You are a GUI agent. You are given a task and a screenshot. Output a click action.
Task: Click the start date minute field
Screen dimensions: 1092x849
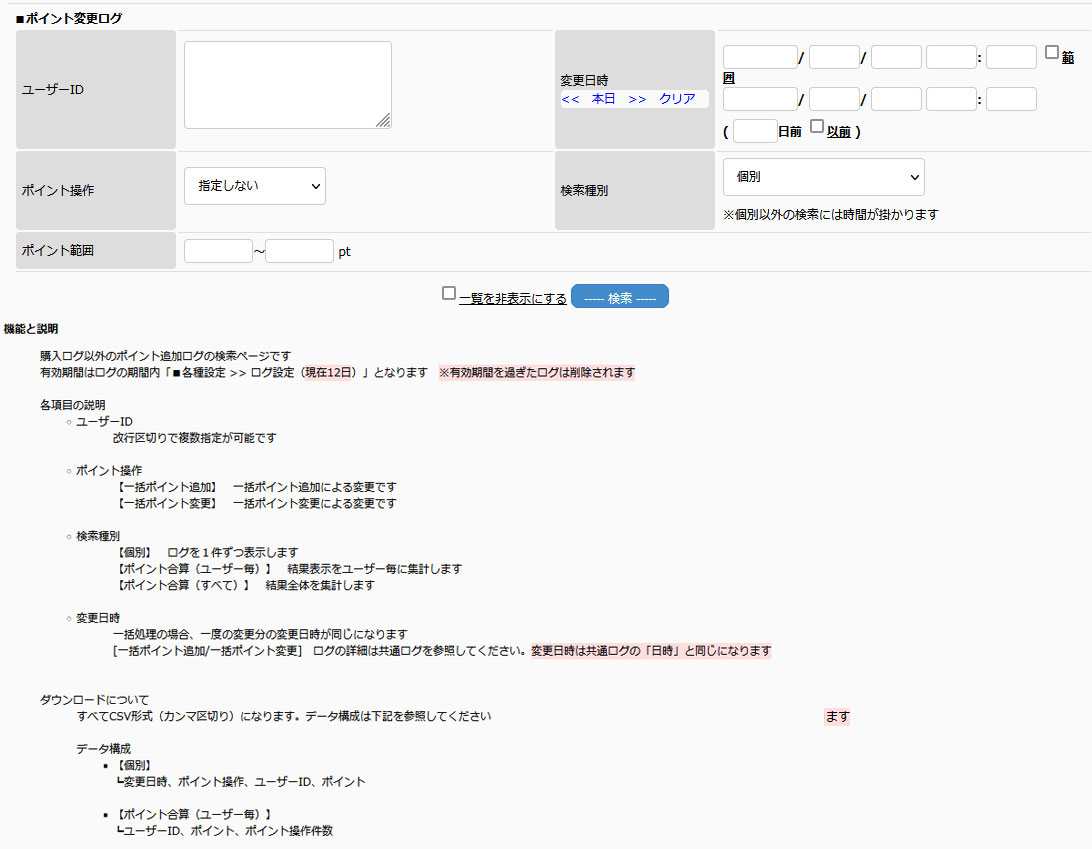1011,57
